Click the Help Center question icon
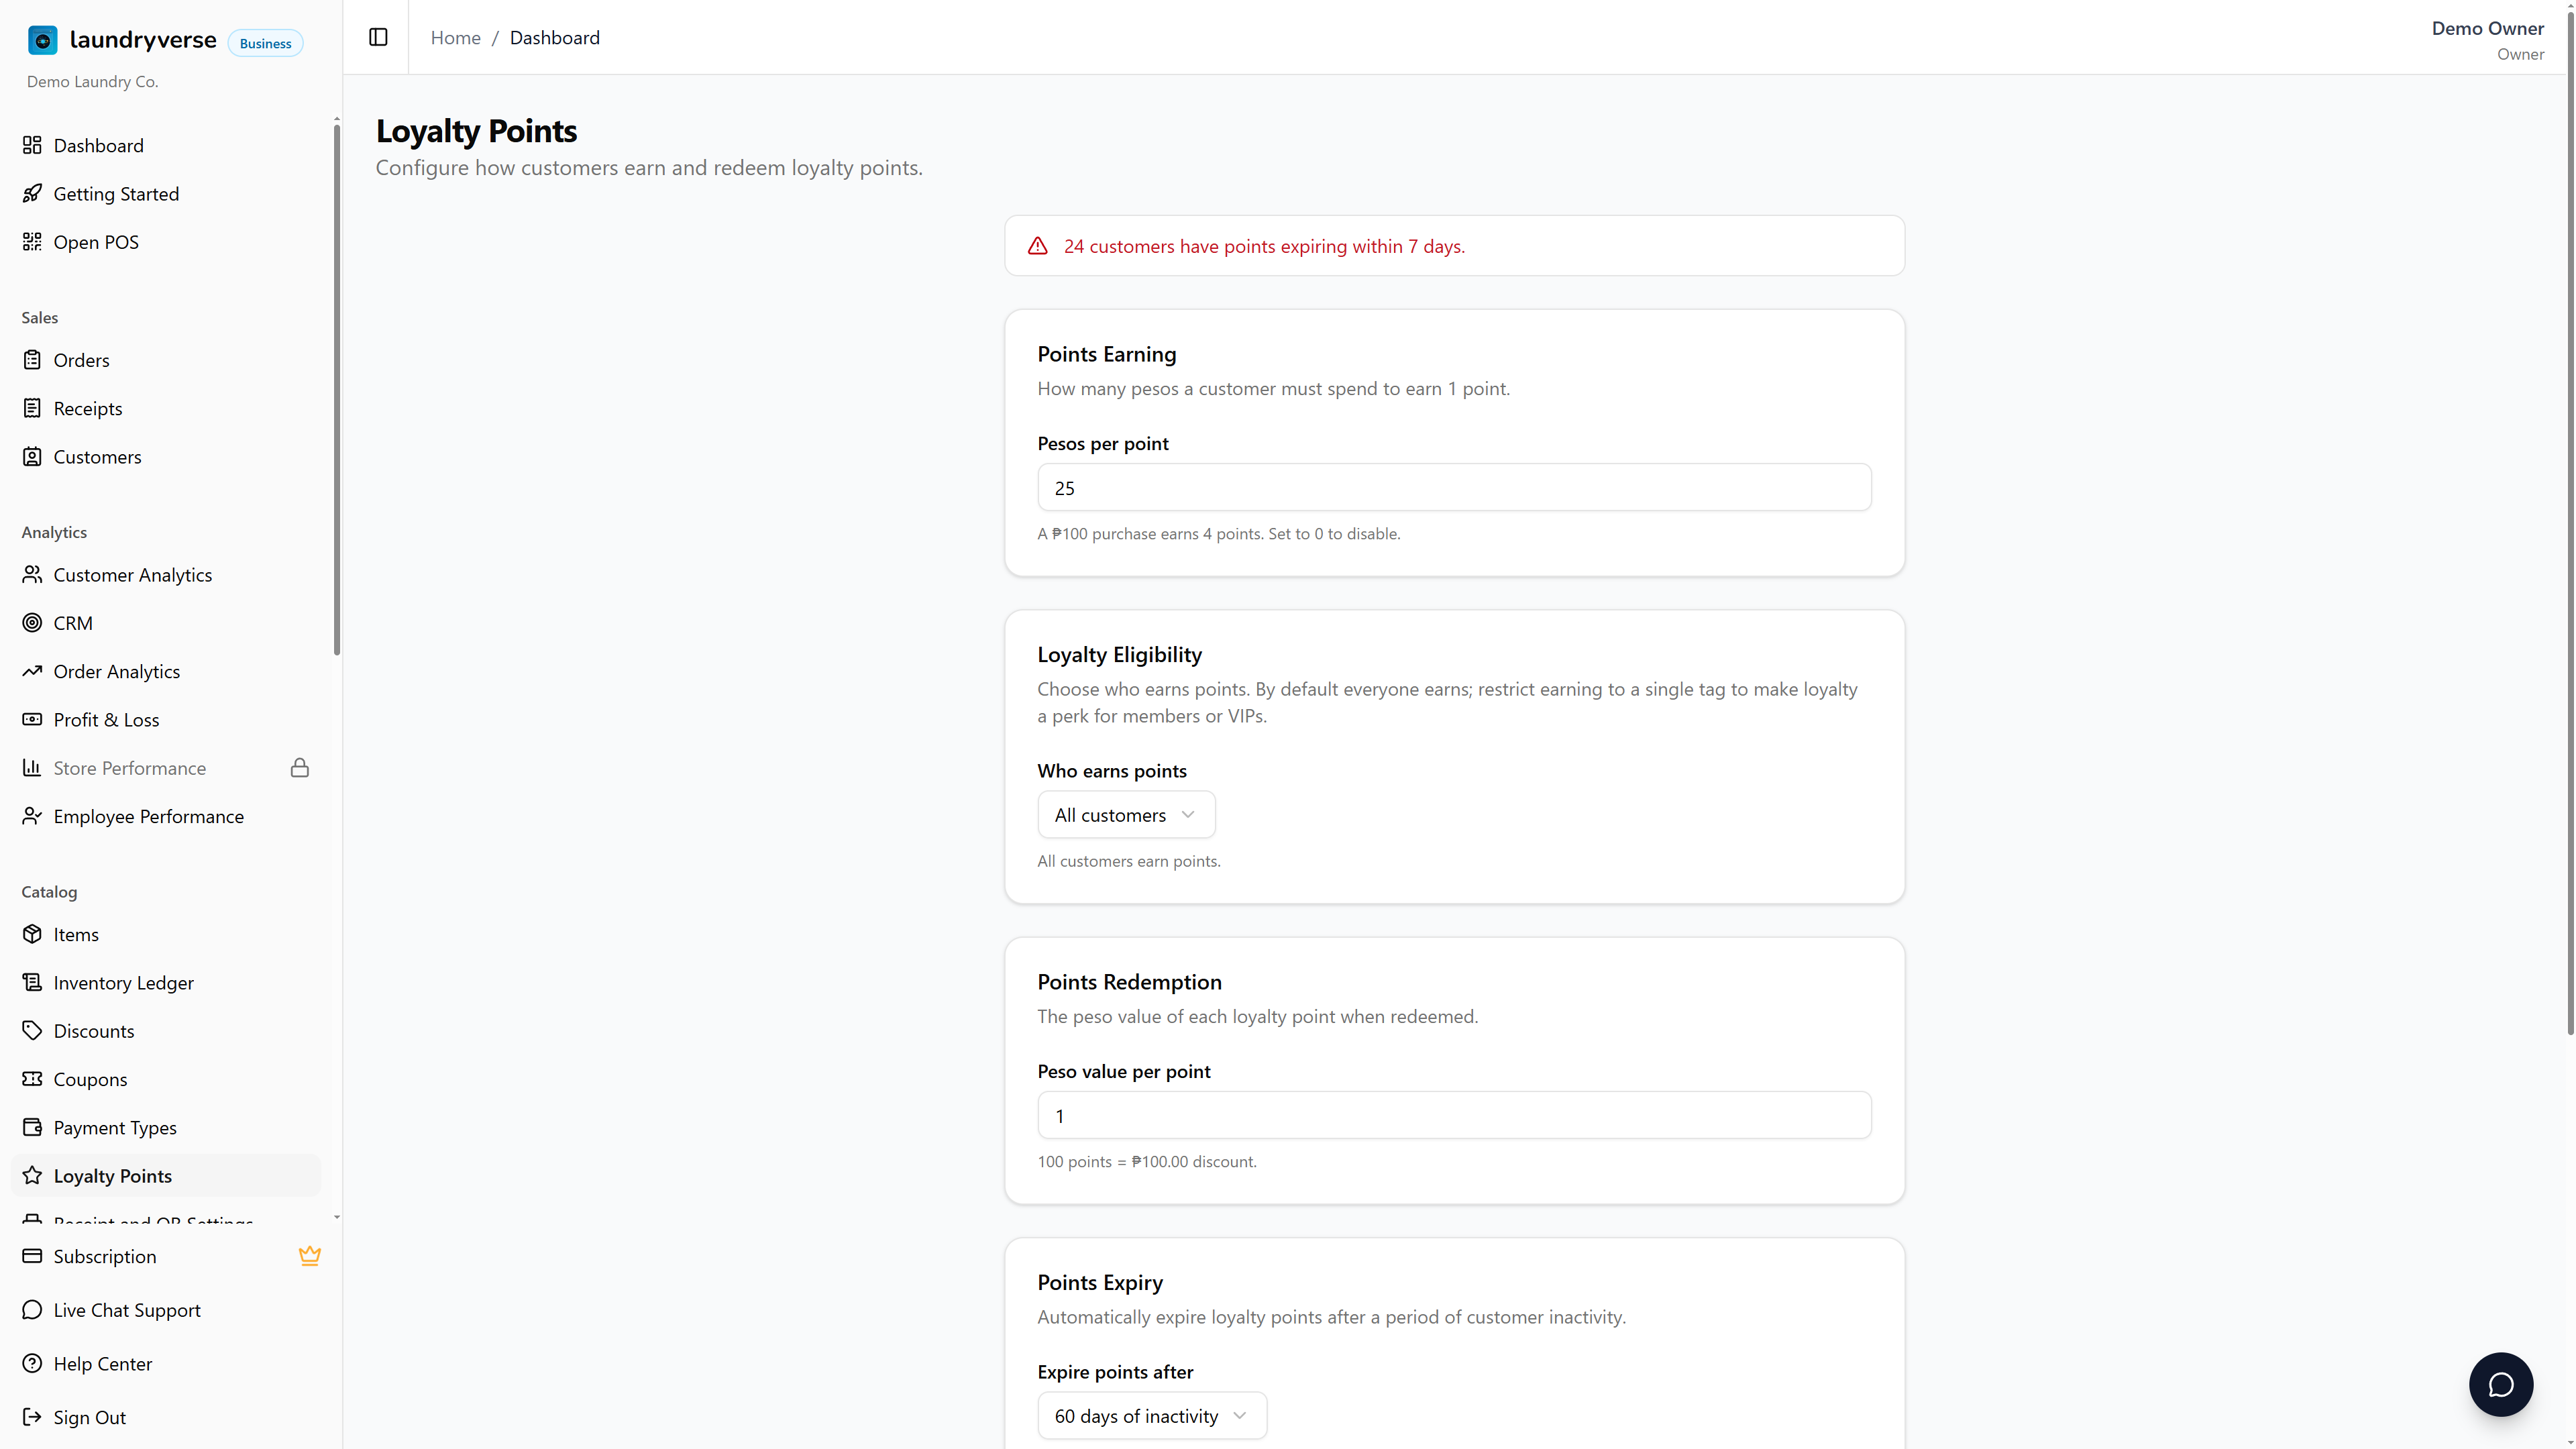This screenshot has height=1449, width=2576. point(32,1363)
